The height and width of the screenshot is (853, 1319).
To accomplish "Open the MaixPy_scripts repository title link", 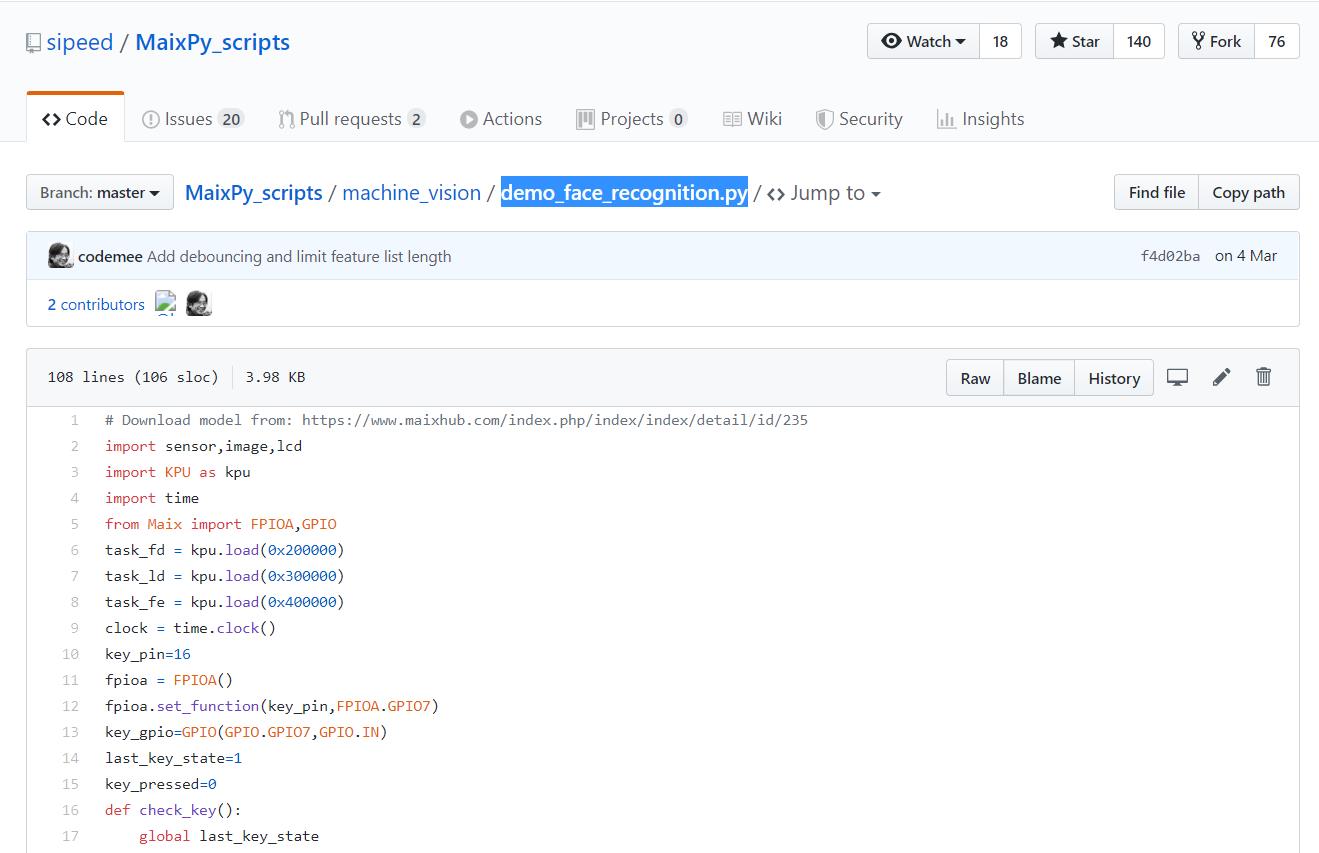I will pos(212,42).
